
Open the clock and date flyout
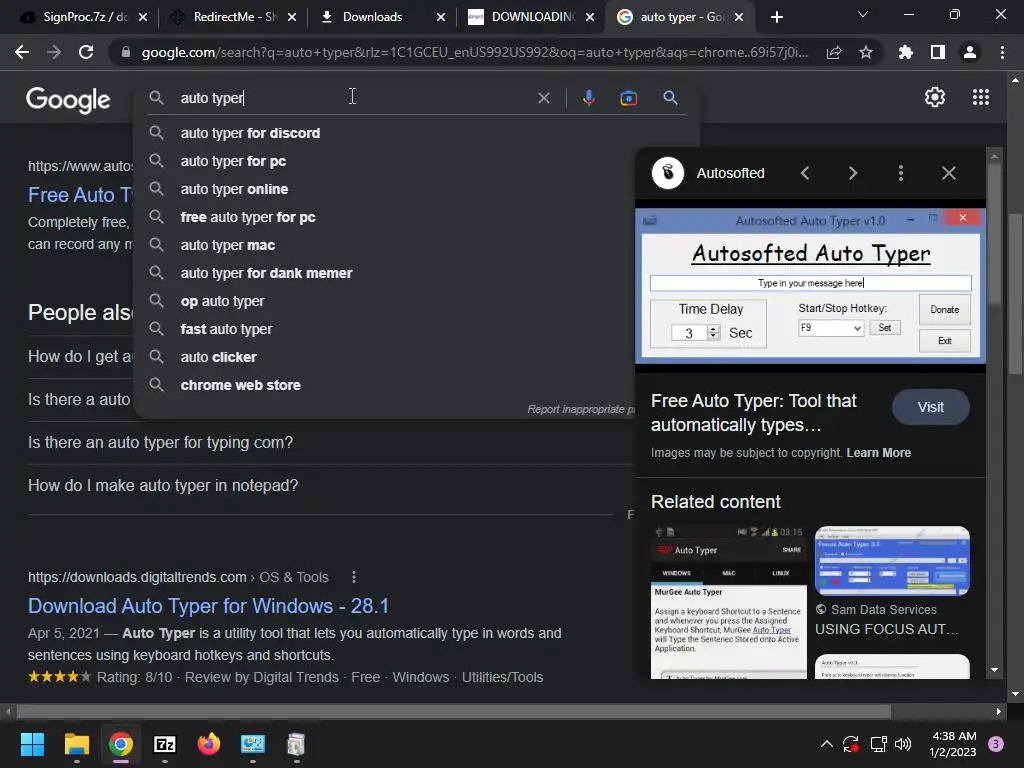pos(953,744)
